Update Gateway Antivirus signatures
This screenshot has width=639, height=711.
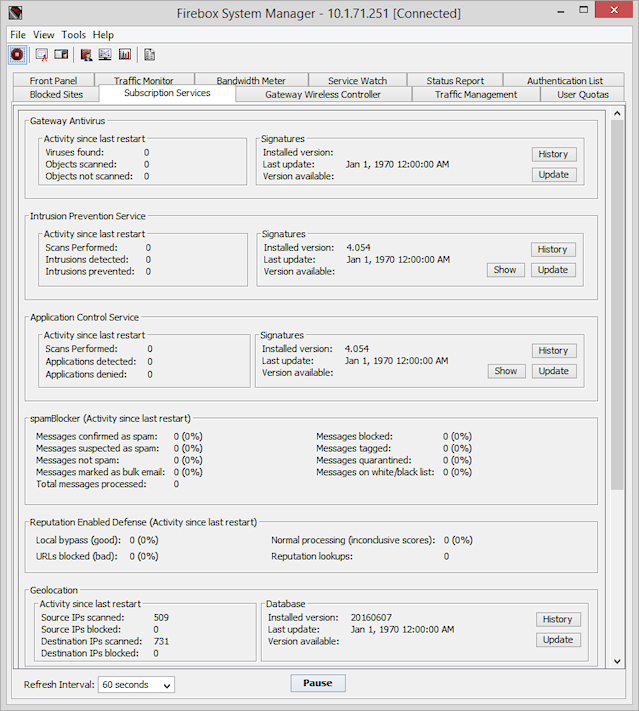tap(553, 174)
